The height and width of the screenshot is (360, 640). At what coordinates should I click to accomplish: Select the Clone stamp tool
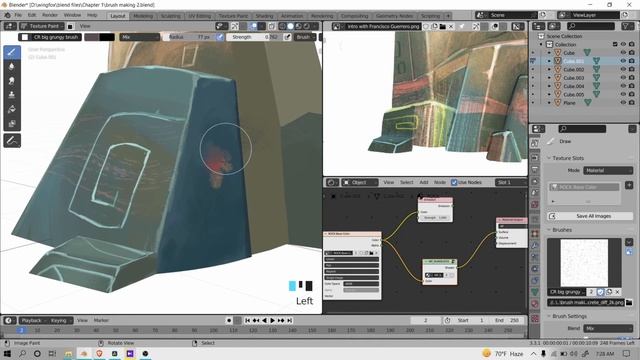(12, 95)
